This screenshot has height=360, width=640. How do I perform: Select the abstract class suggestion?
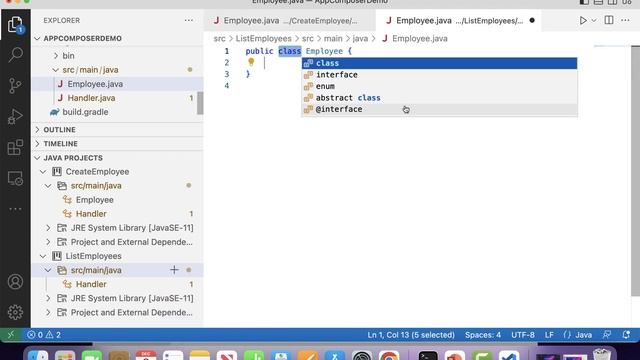(x=439, y=98)
